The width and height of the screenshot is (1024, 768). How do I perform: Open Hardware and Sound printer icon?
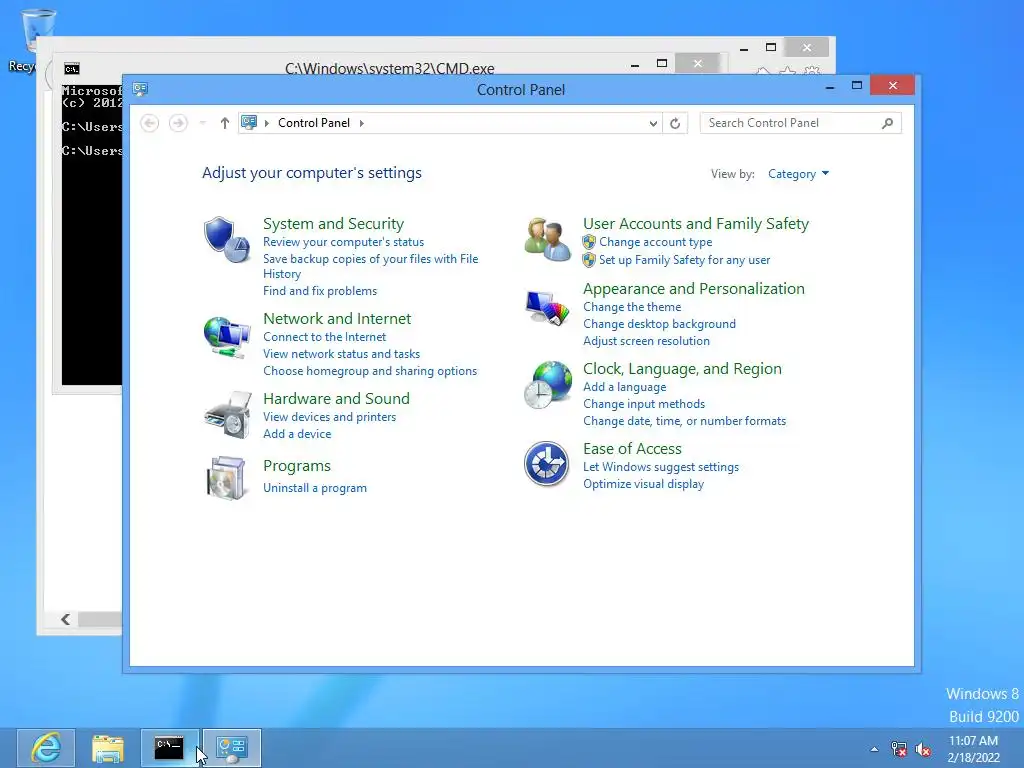tap(228, 415)
